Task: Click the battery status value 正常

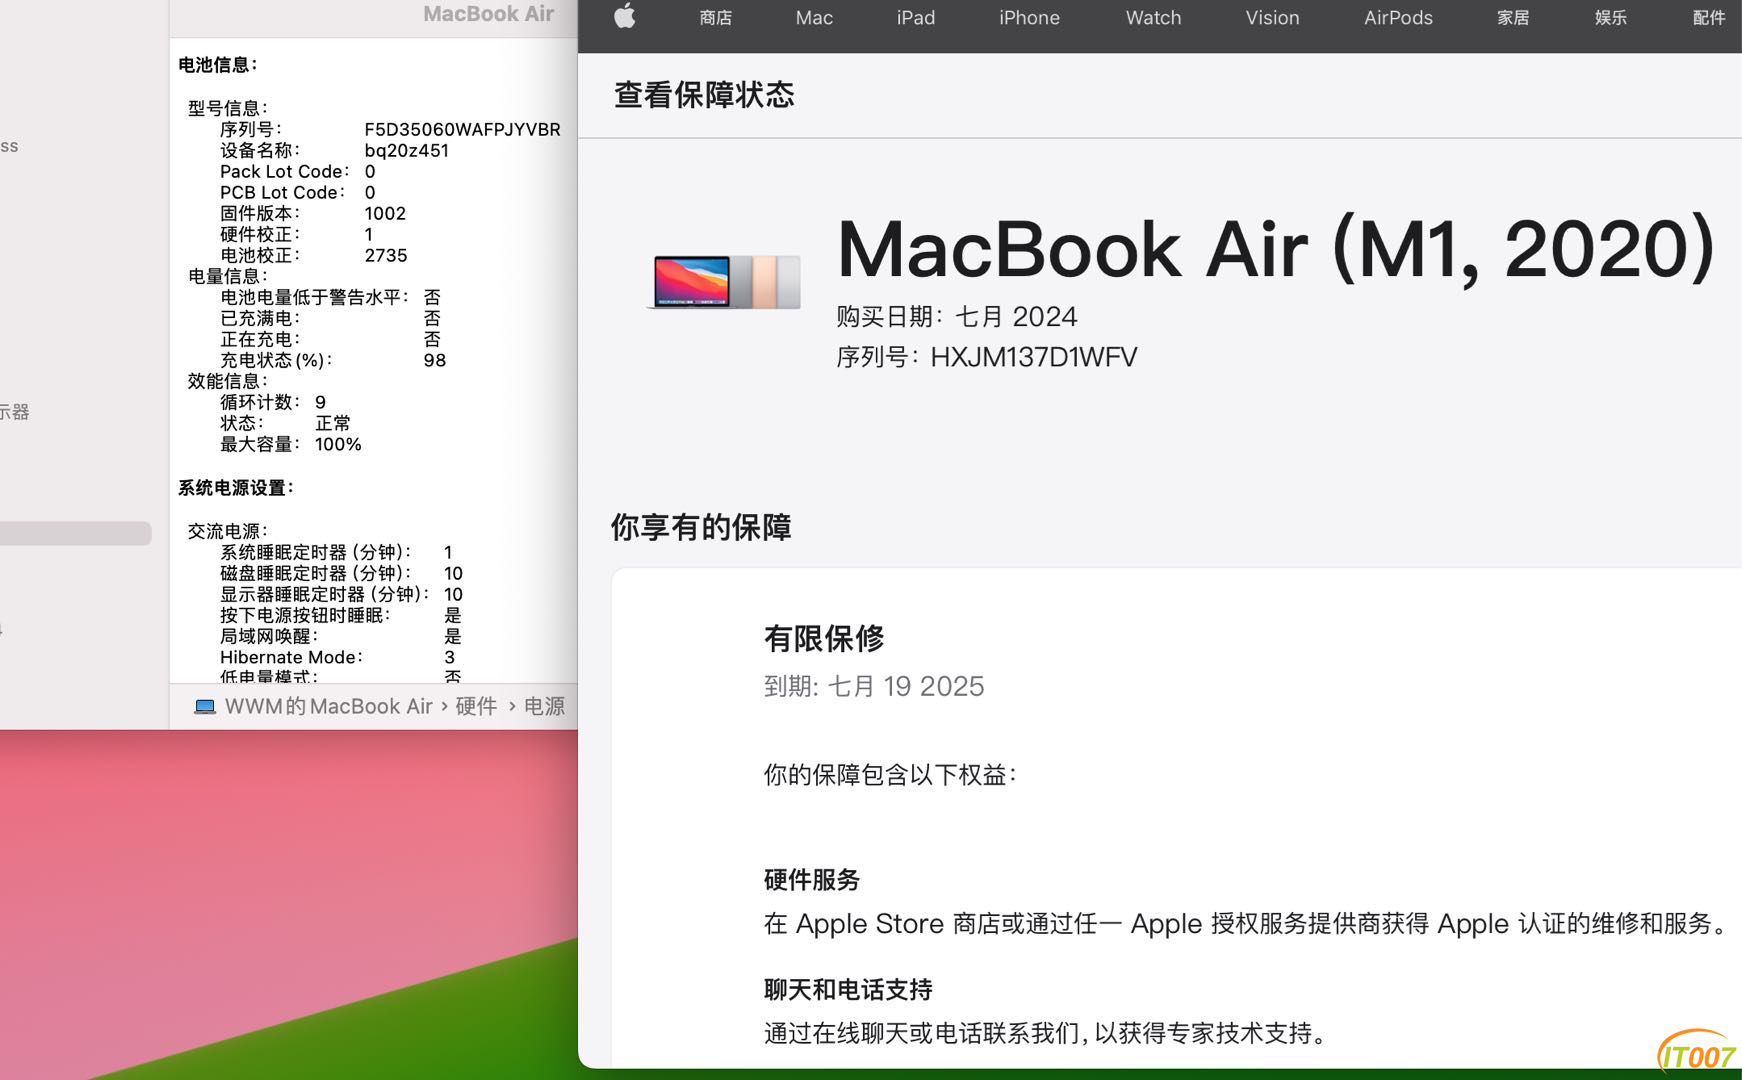Action: (x=333, y=423)
